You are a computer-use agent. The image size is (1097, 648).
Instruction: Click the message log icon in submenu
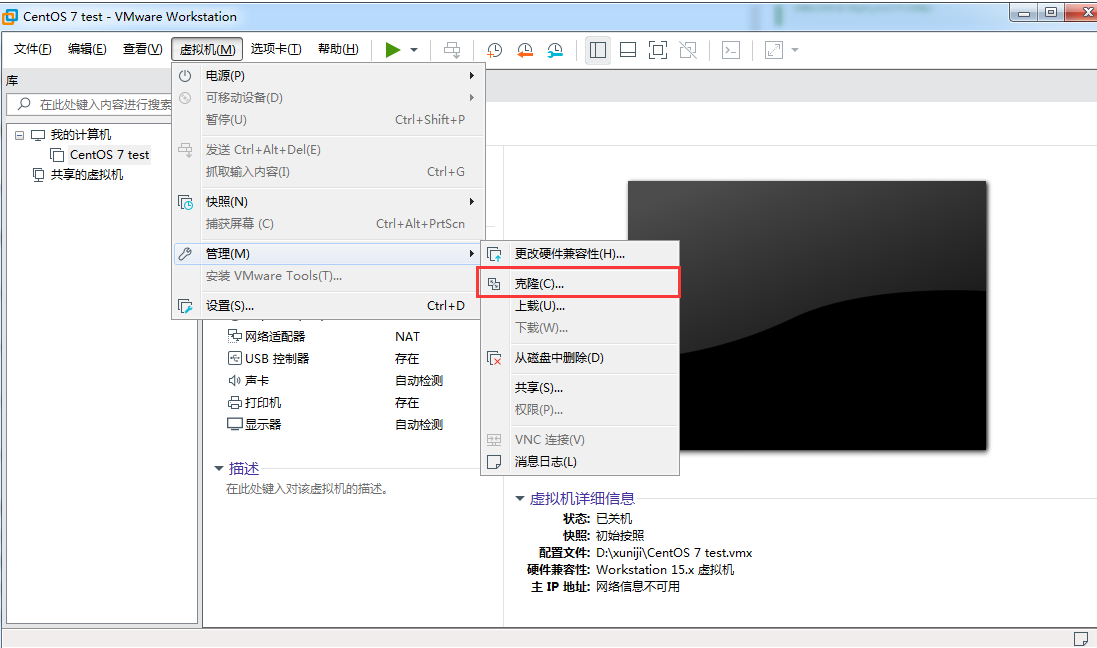click(494, 462)
